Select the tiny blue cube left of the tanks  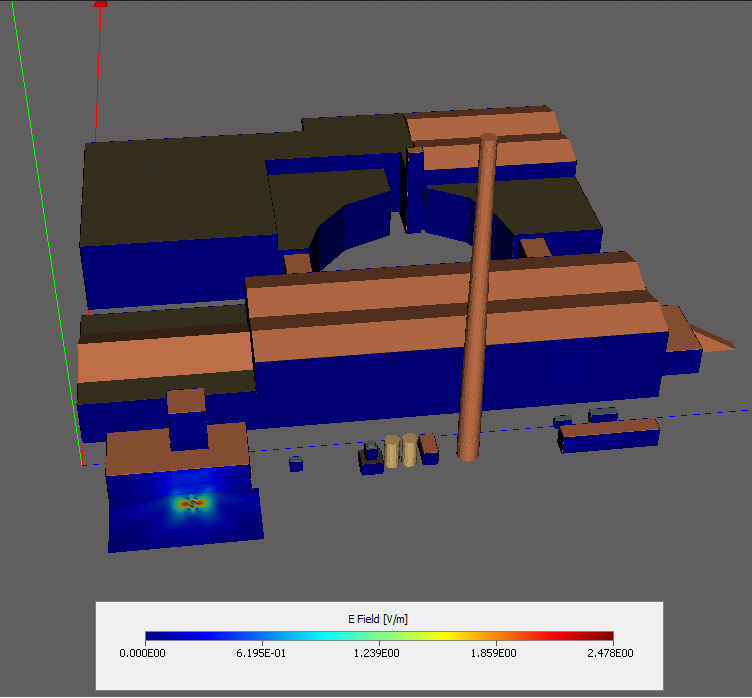coord(296,464)
